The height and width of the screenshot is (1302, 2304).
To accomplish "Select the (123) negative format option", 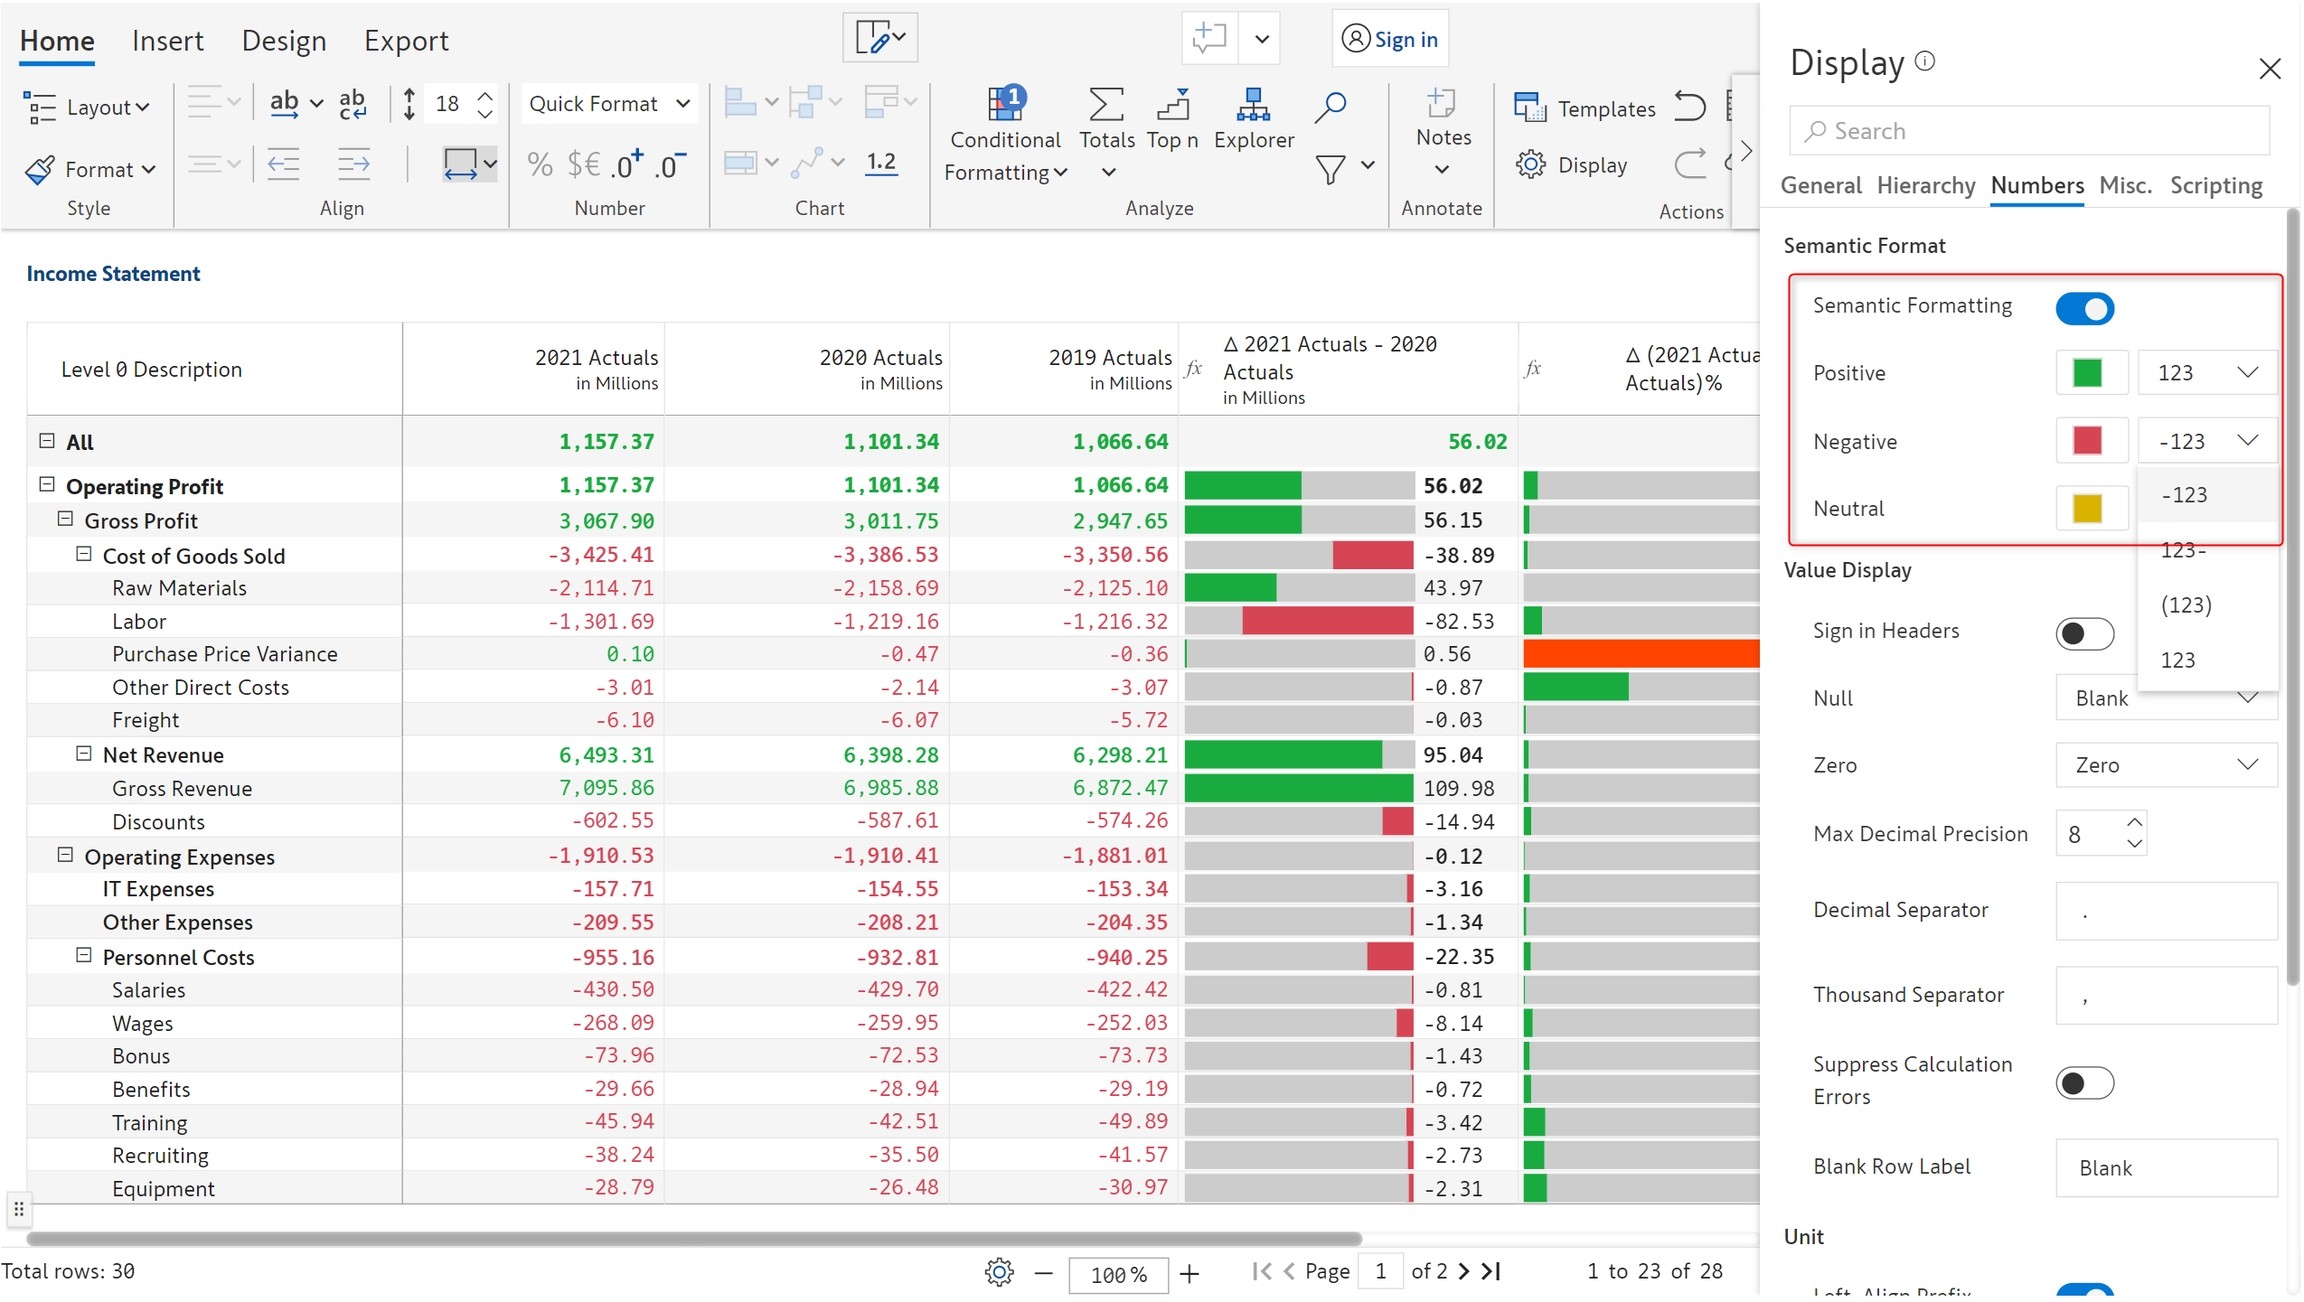I will click(2186, 605).
